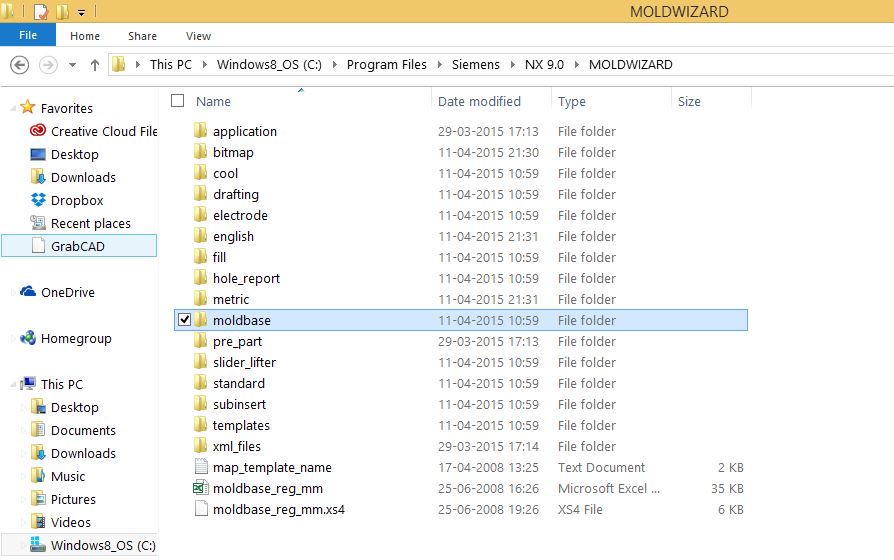Click This PC in the address bar

click(x=170, y=64)
